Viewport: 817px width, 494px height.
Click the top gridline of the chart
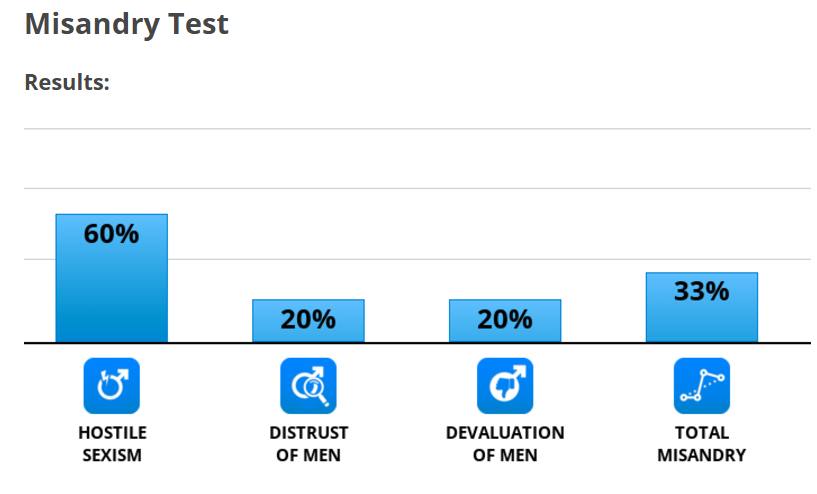(417, 129)
